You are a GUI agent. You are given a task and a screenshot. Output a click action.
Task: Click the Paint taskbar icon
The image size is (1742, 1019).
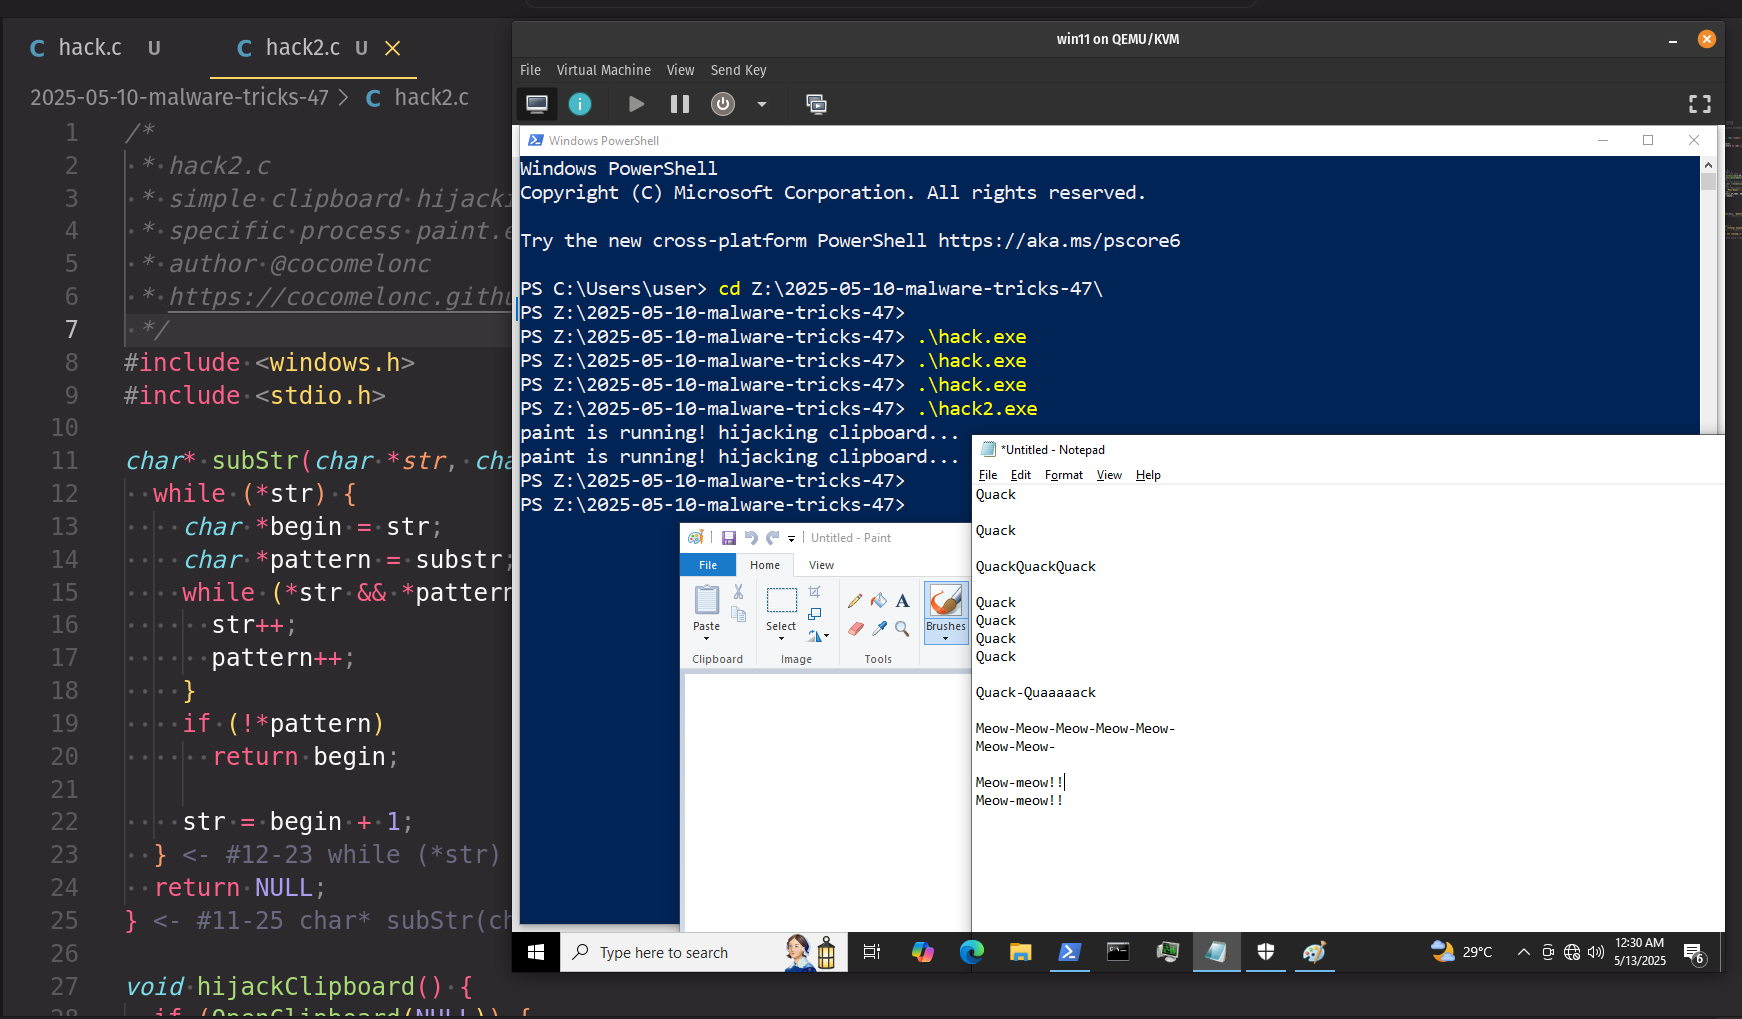pyautogui.click(x=1314, y=952)
